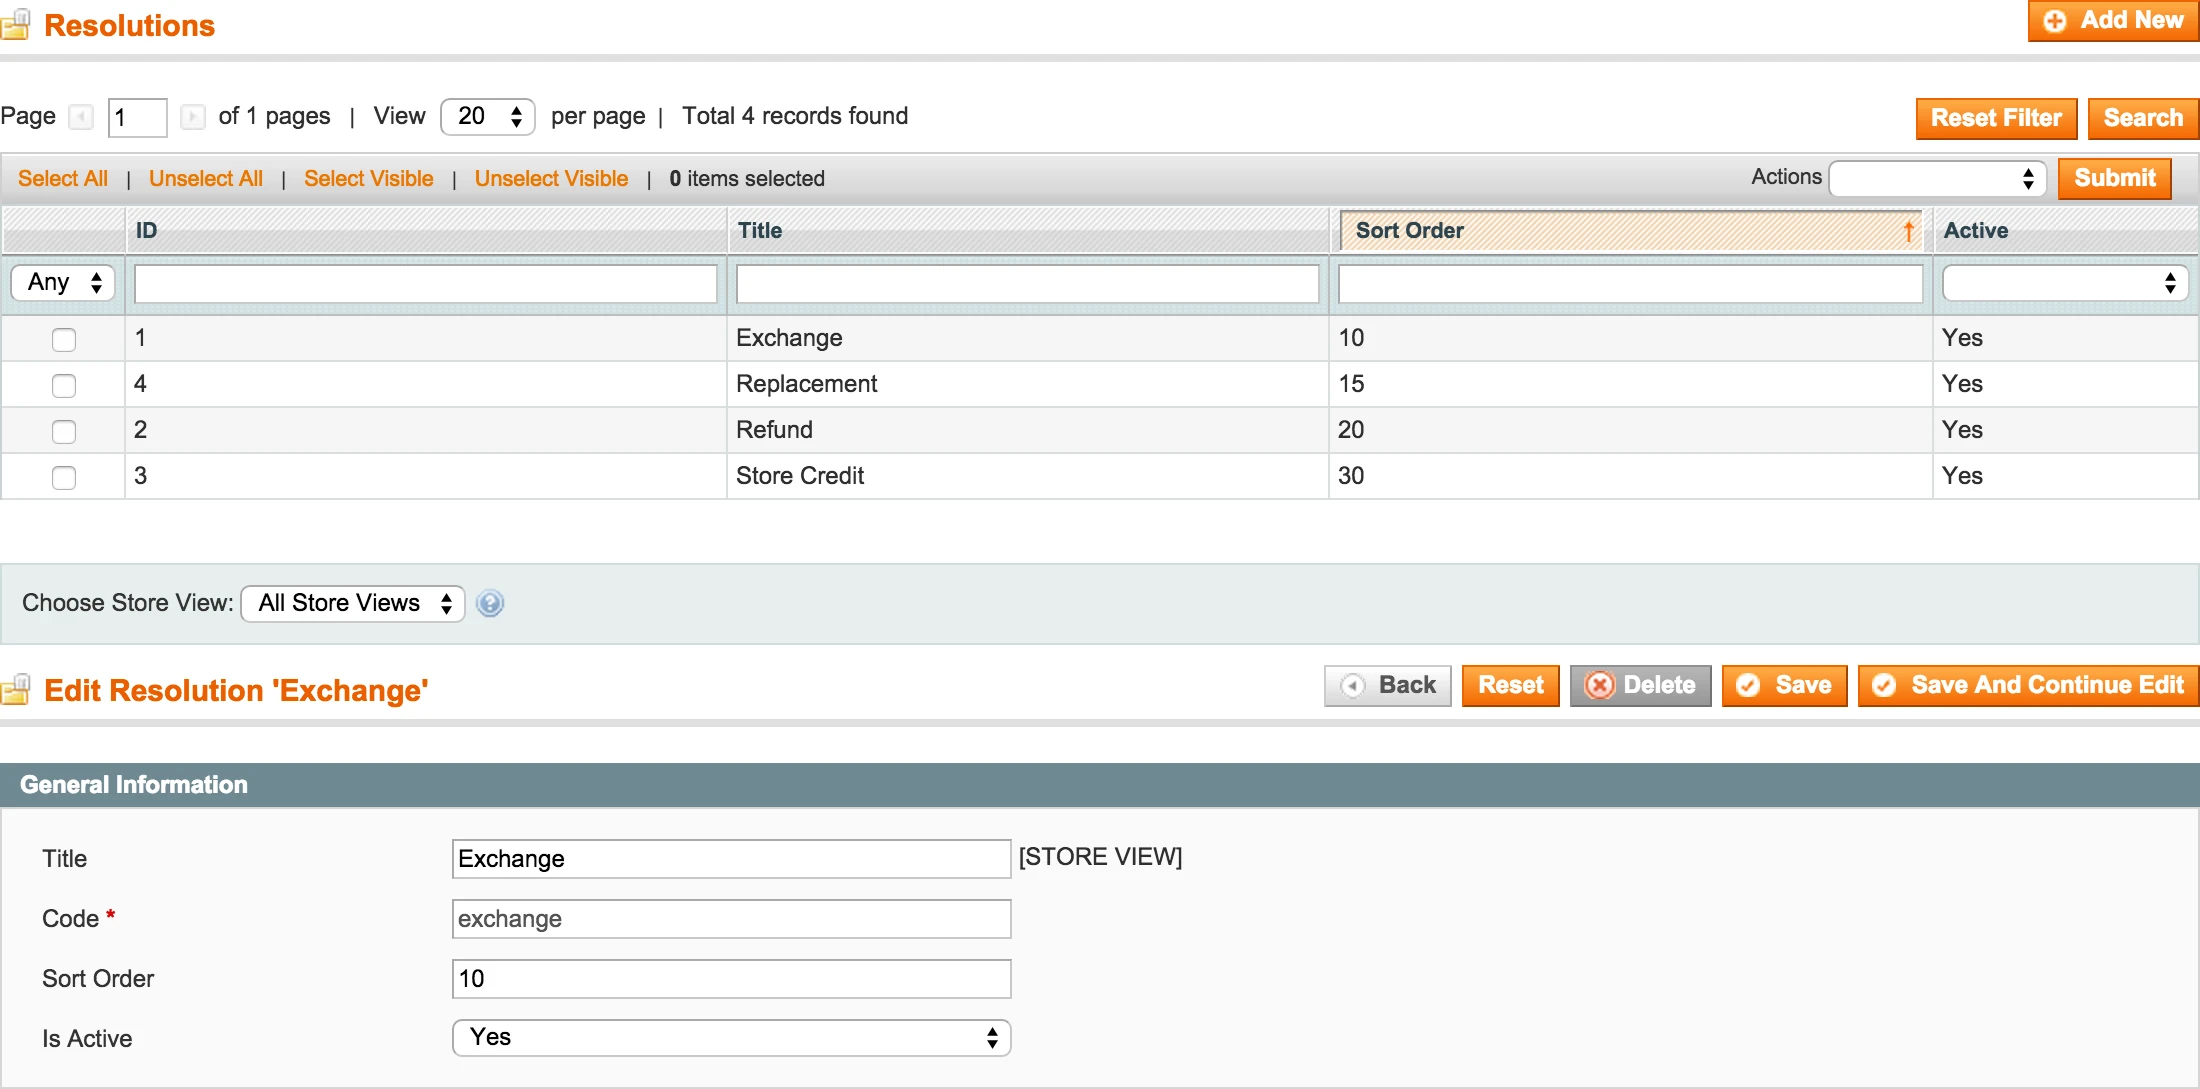This screenshot has height=1089, width=2200.
Task: Click the Active column header
Action: (1976, 230)
